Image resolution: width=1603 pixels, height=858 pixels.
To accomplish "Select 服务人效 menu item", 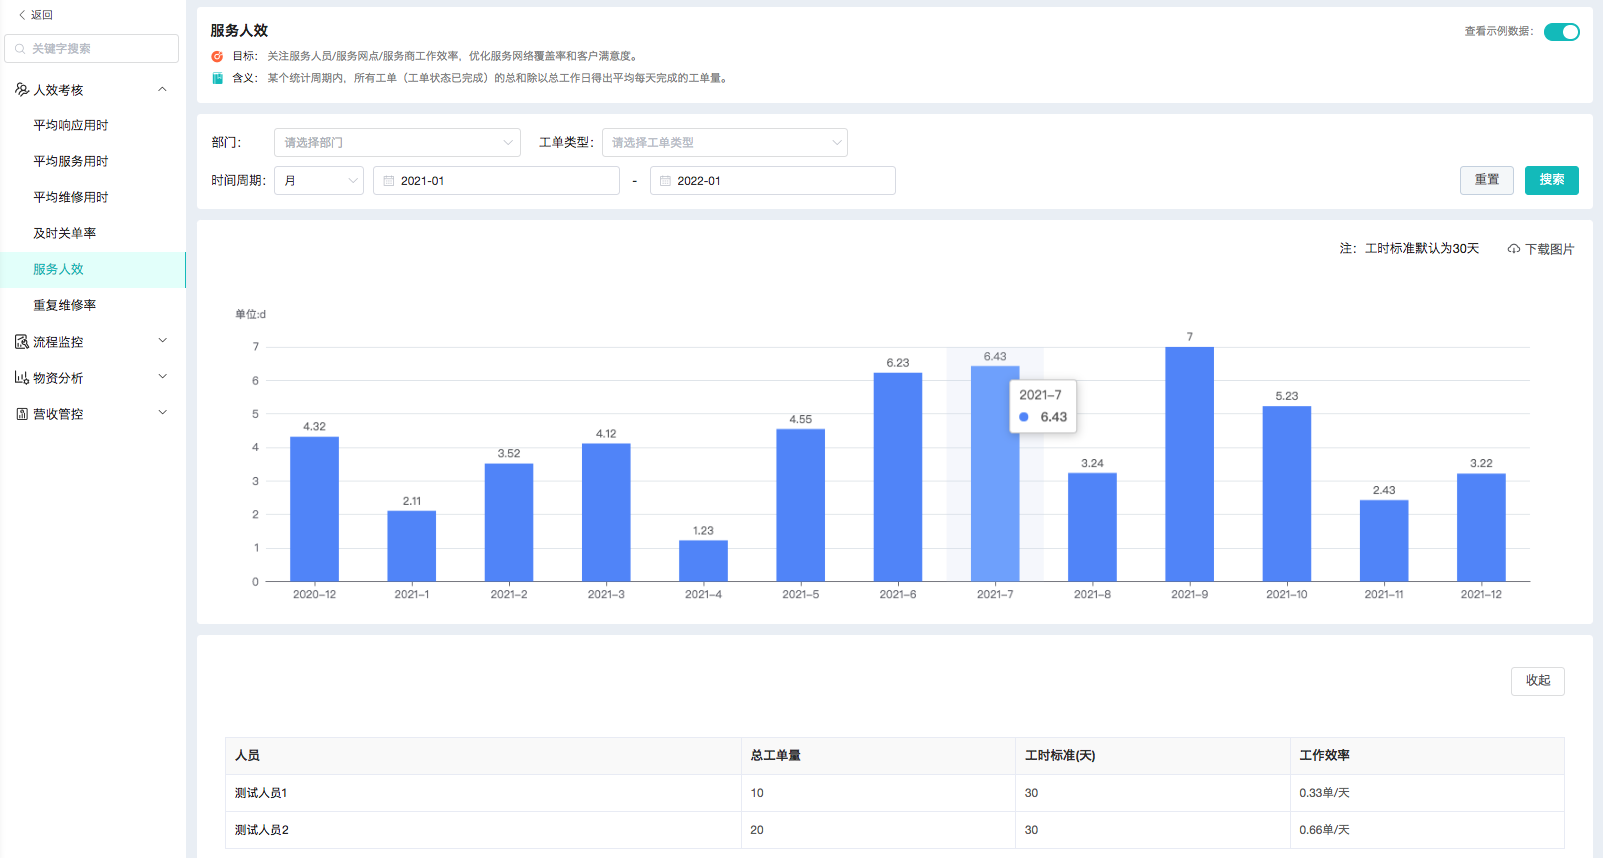I will [x=93, y=269].
